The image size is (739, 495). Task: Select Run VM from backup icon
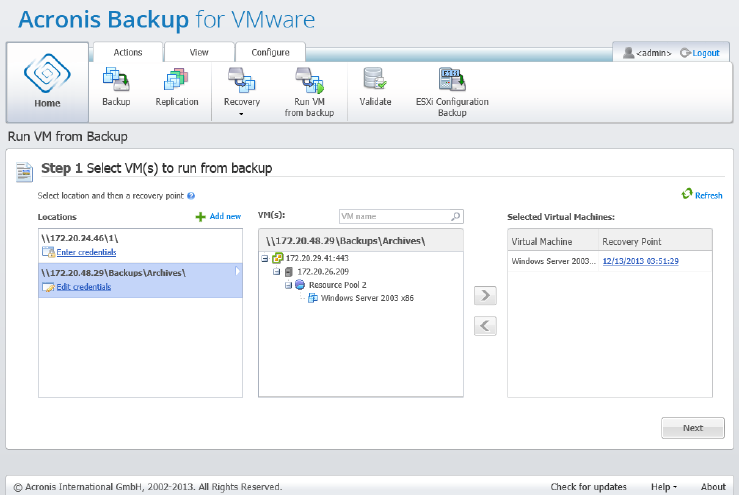pyautogui.click(x=310, y=80)
